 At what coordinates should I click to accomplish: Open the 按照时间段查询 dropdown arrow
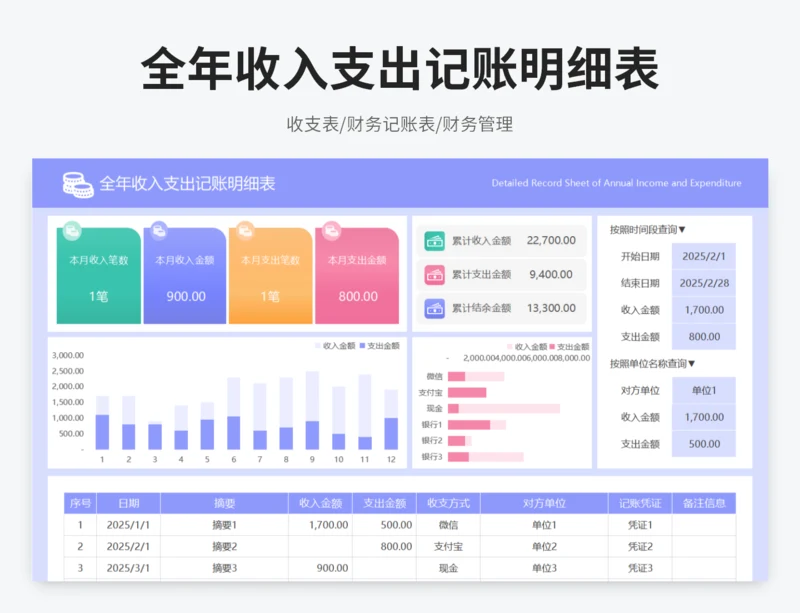tap(682, 230)
